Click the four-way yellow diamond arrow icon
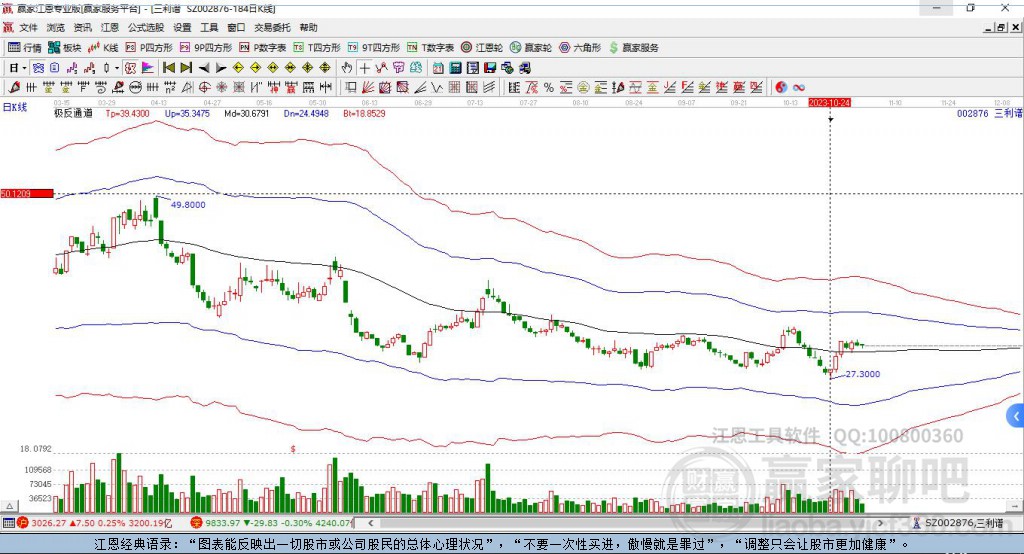The image size is (1024, 554). (307, 68)
